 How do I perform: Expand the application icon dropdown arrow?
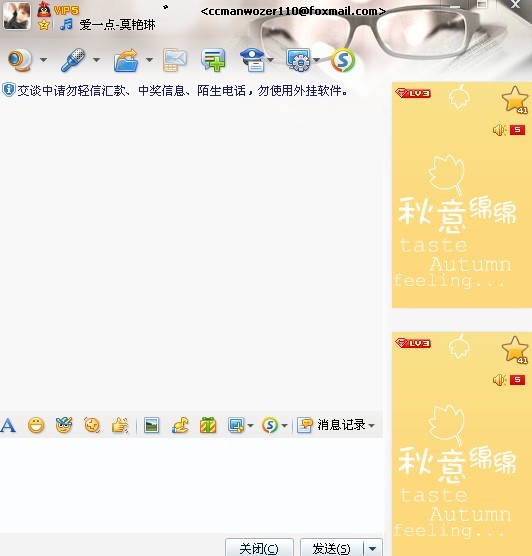coord(317,60)
